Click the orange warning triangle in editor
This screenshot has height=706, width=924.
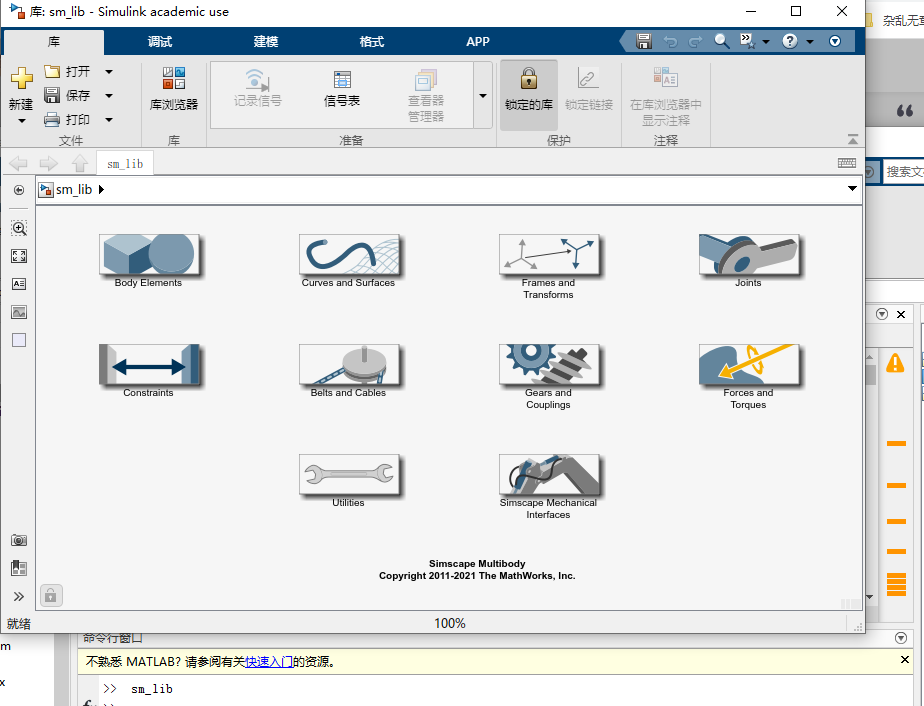click(895, 363)
